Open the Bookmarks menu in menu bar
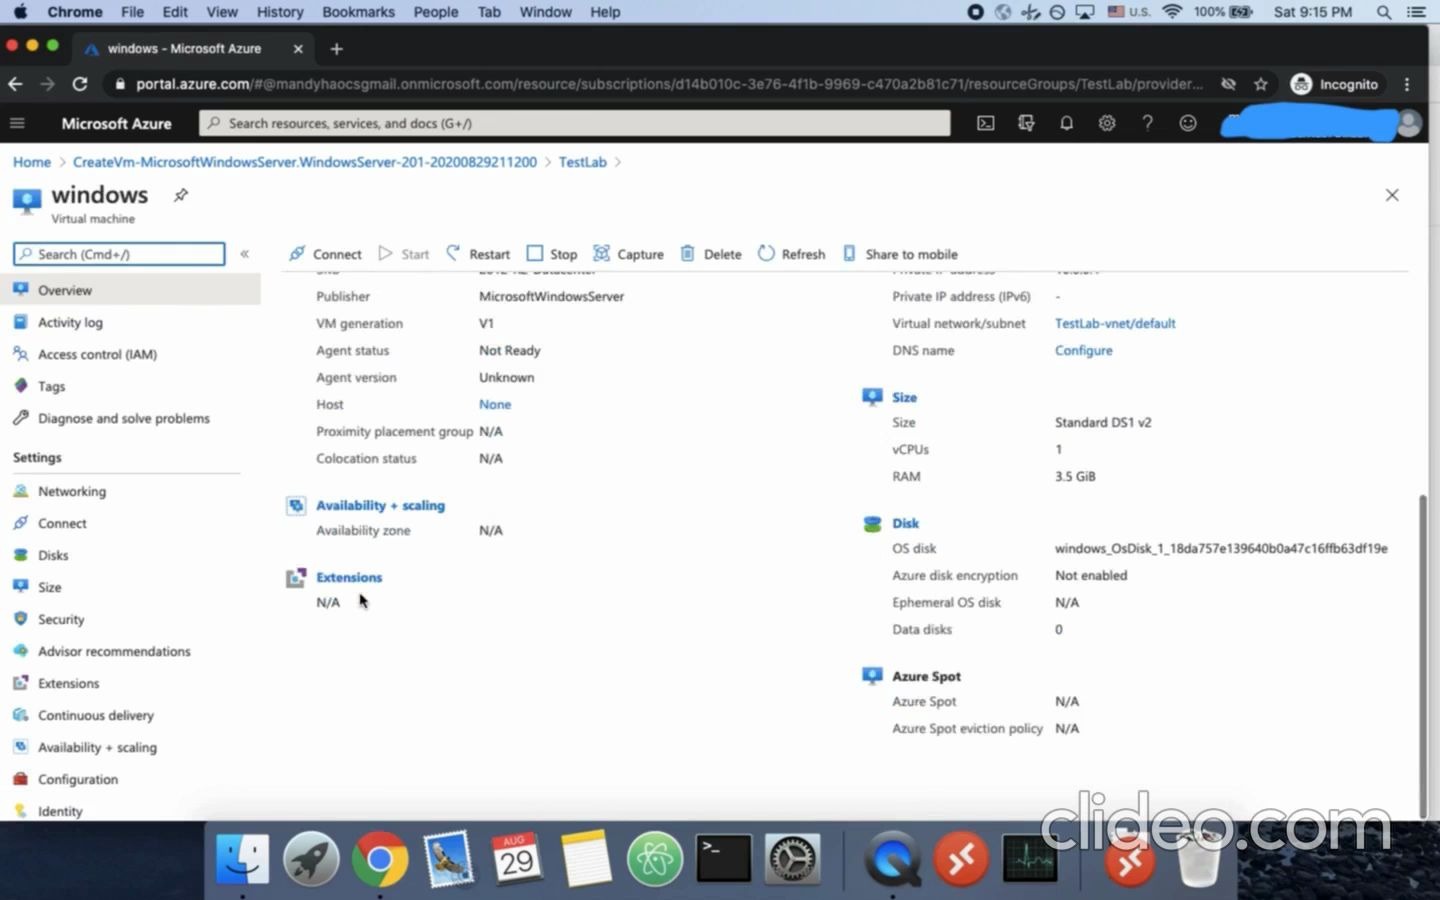 point(358,12)
